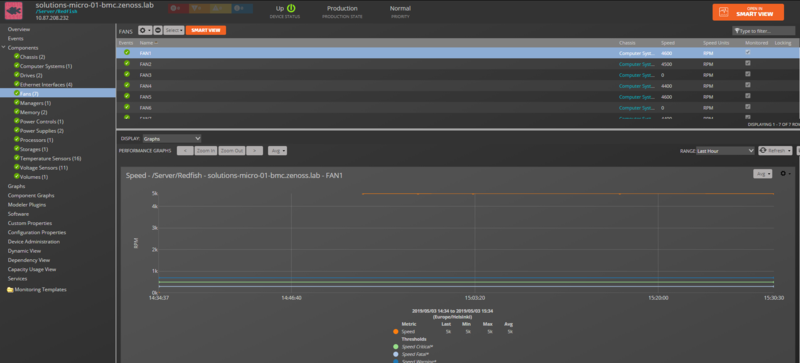800x363 pixels.
Task: Open the Refresh dropdown button
Action: pos(775,151)
